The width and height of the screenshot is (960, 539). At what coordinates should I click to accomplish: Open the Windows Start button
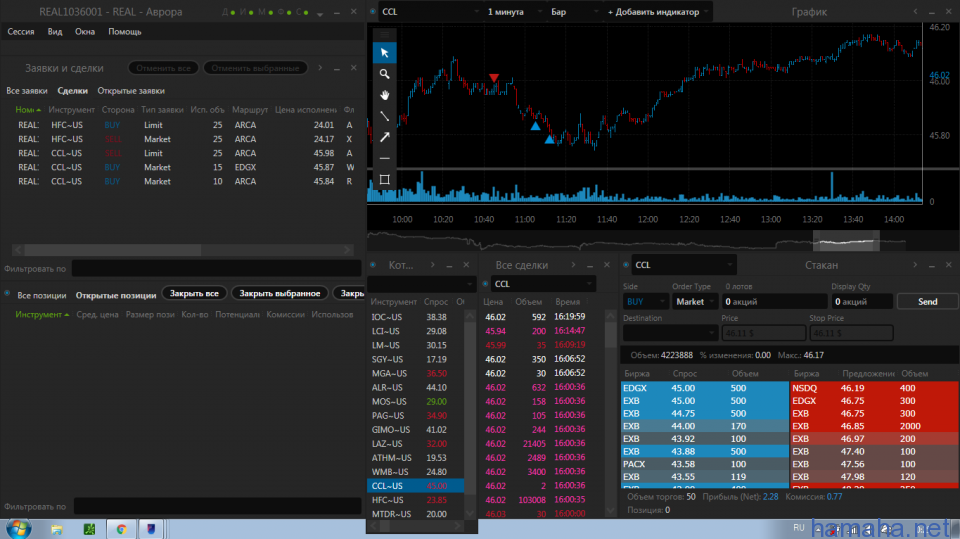[x=18, y=529]
